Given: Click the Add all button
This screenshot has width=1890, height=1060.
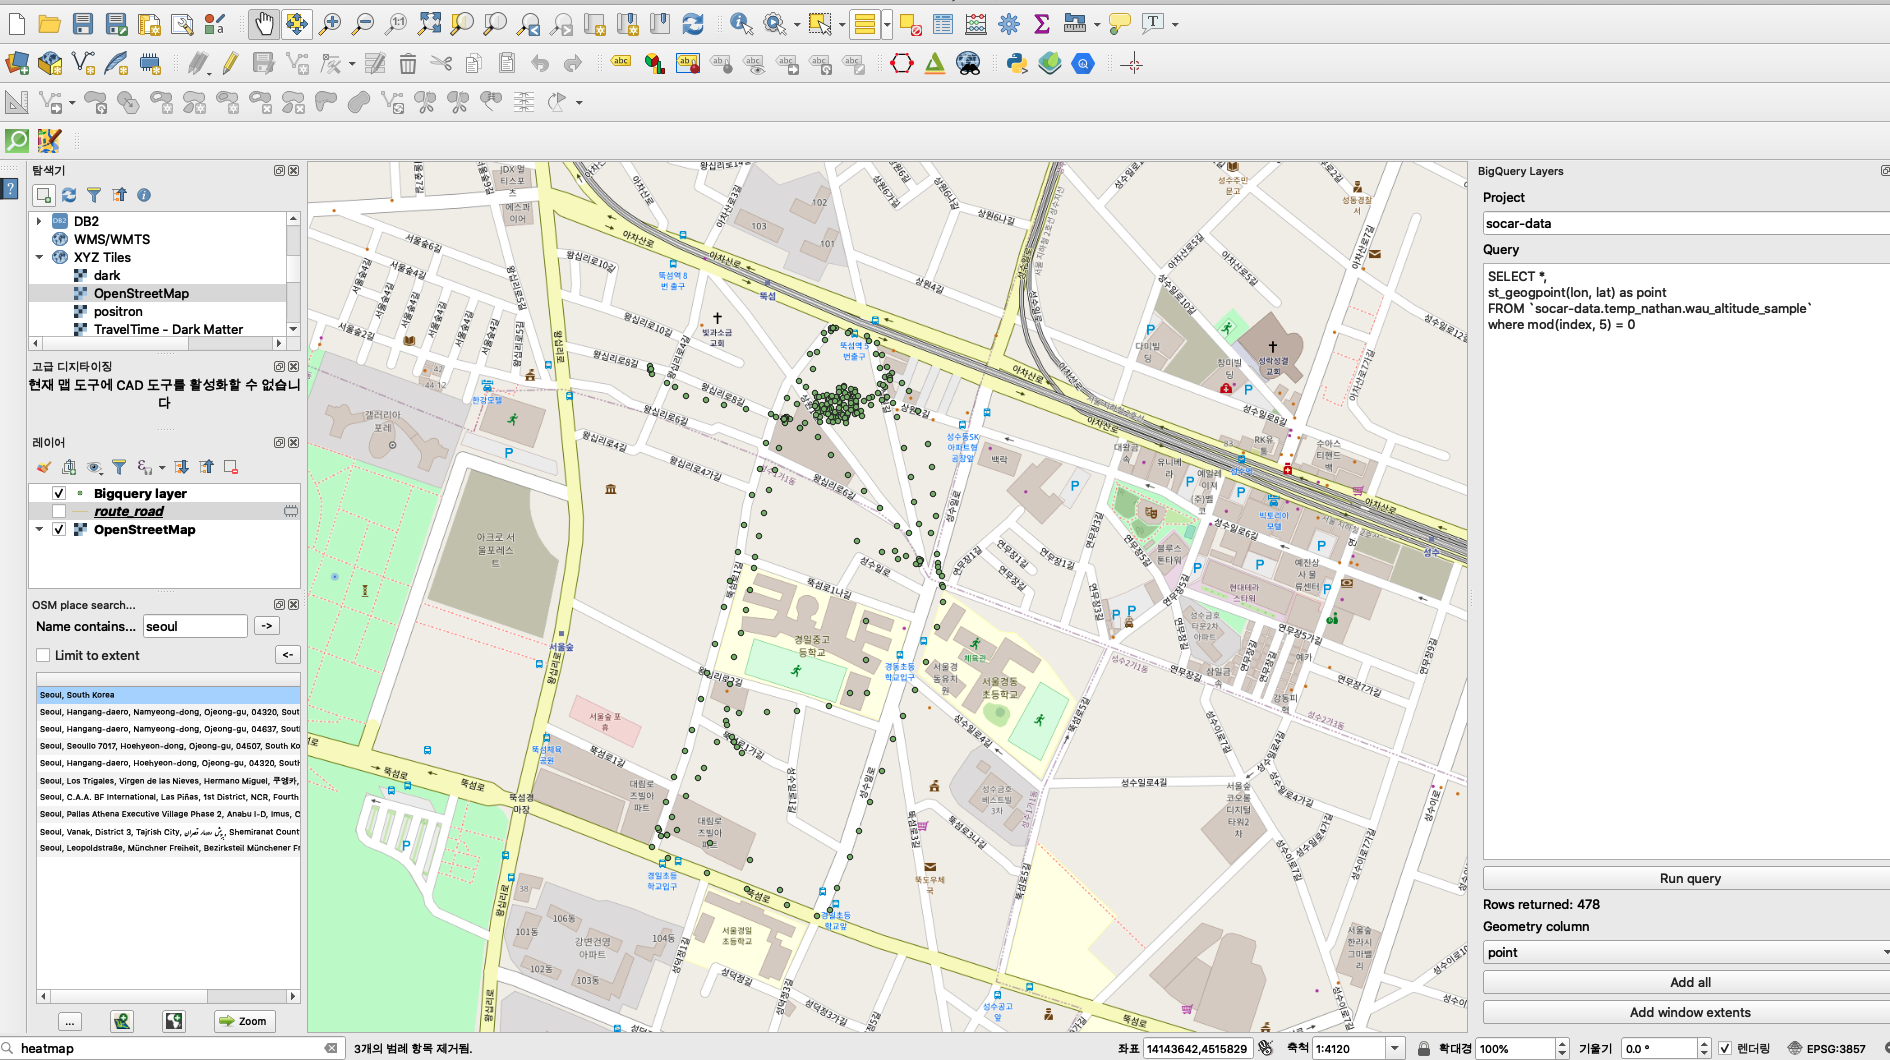Looking at the screenshot, I should (1688, 982).
